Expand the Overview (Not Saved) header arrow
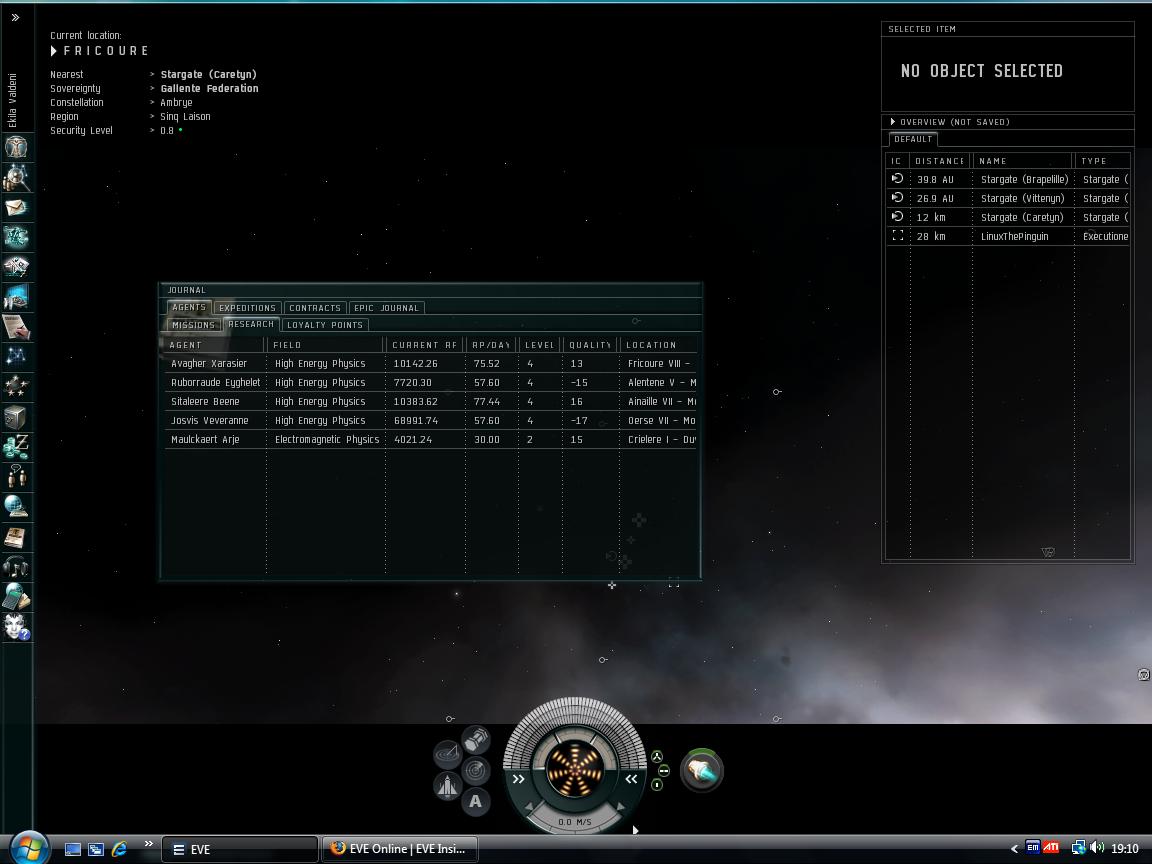1152x864 pixels. point(893,122)
